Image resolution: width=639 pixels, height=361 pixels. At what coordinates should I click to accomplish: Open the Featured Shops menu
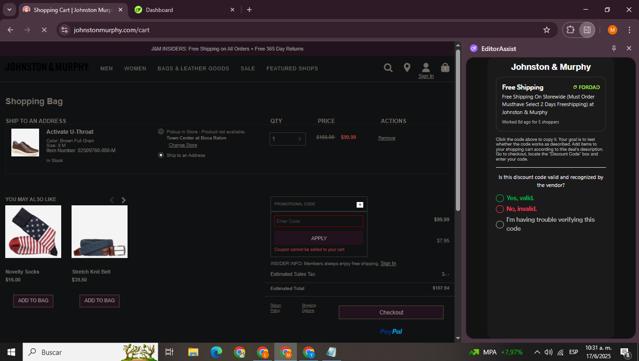292,68
